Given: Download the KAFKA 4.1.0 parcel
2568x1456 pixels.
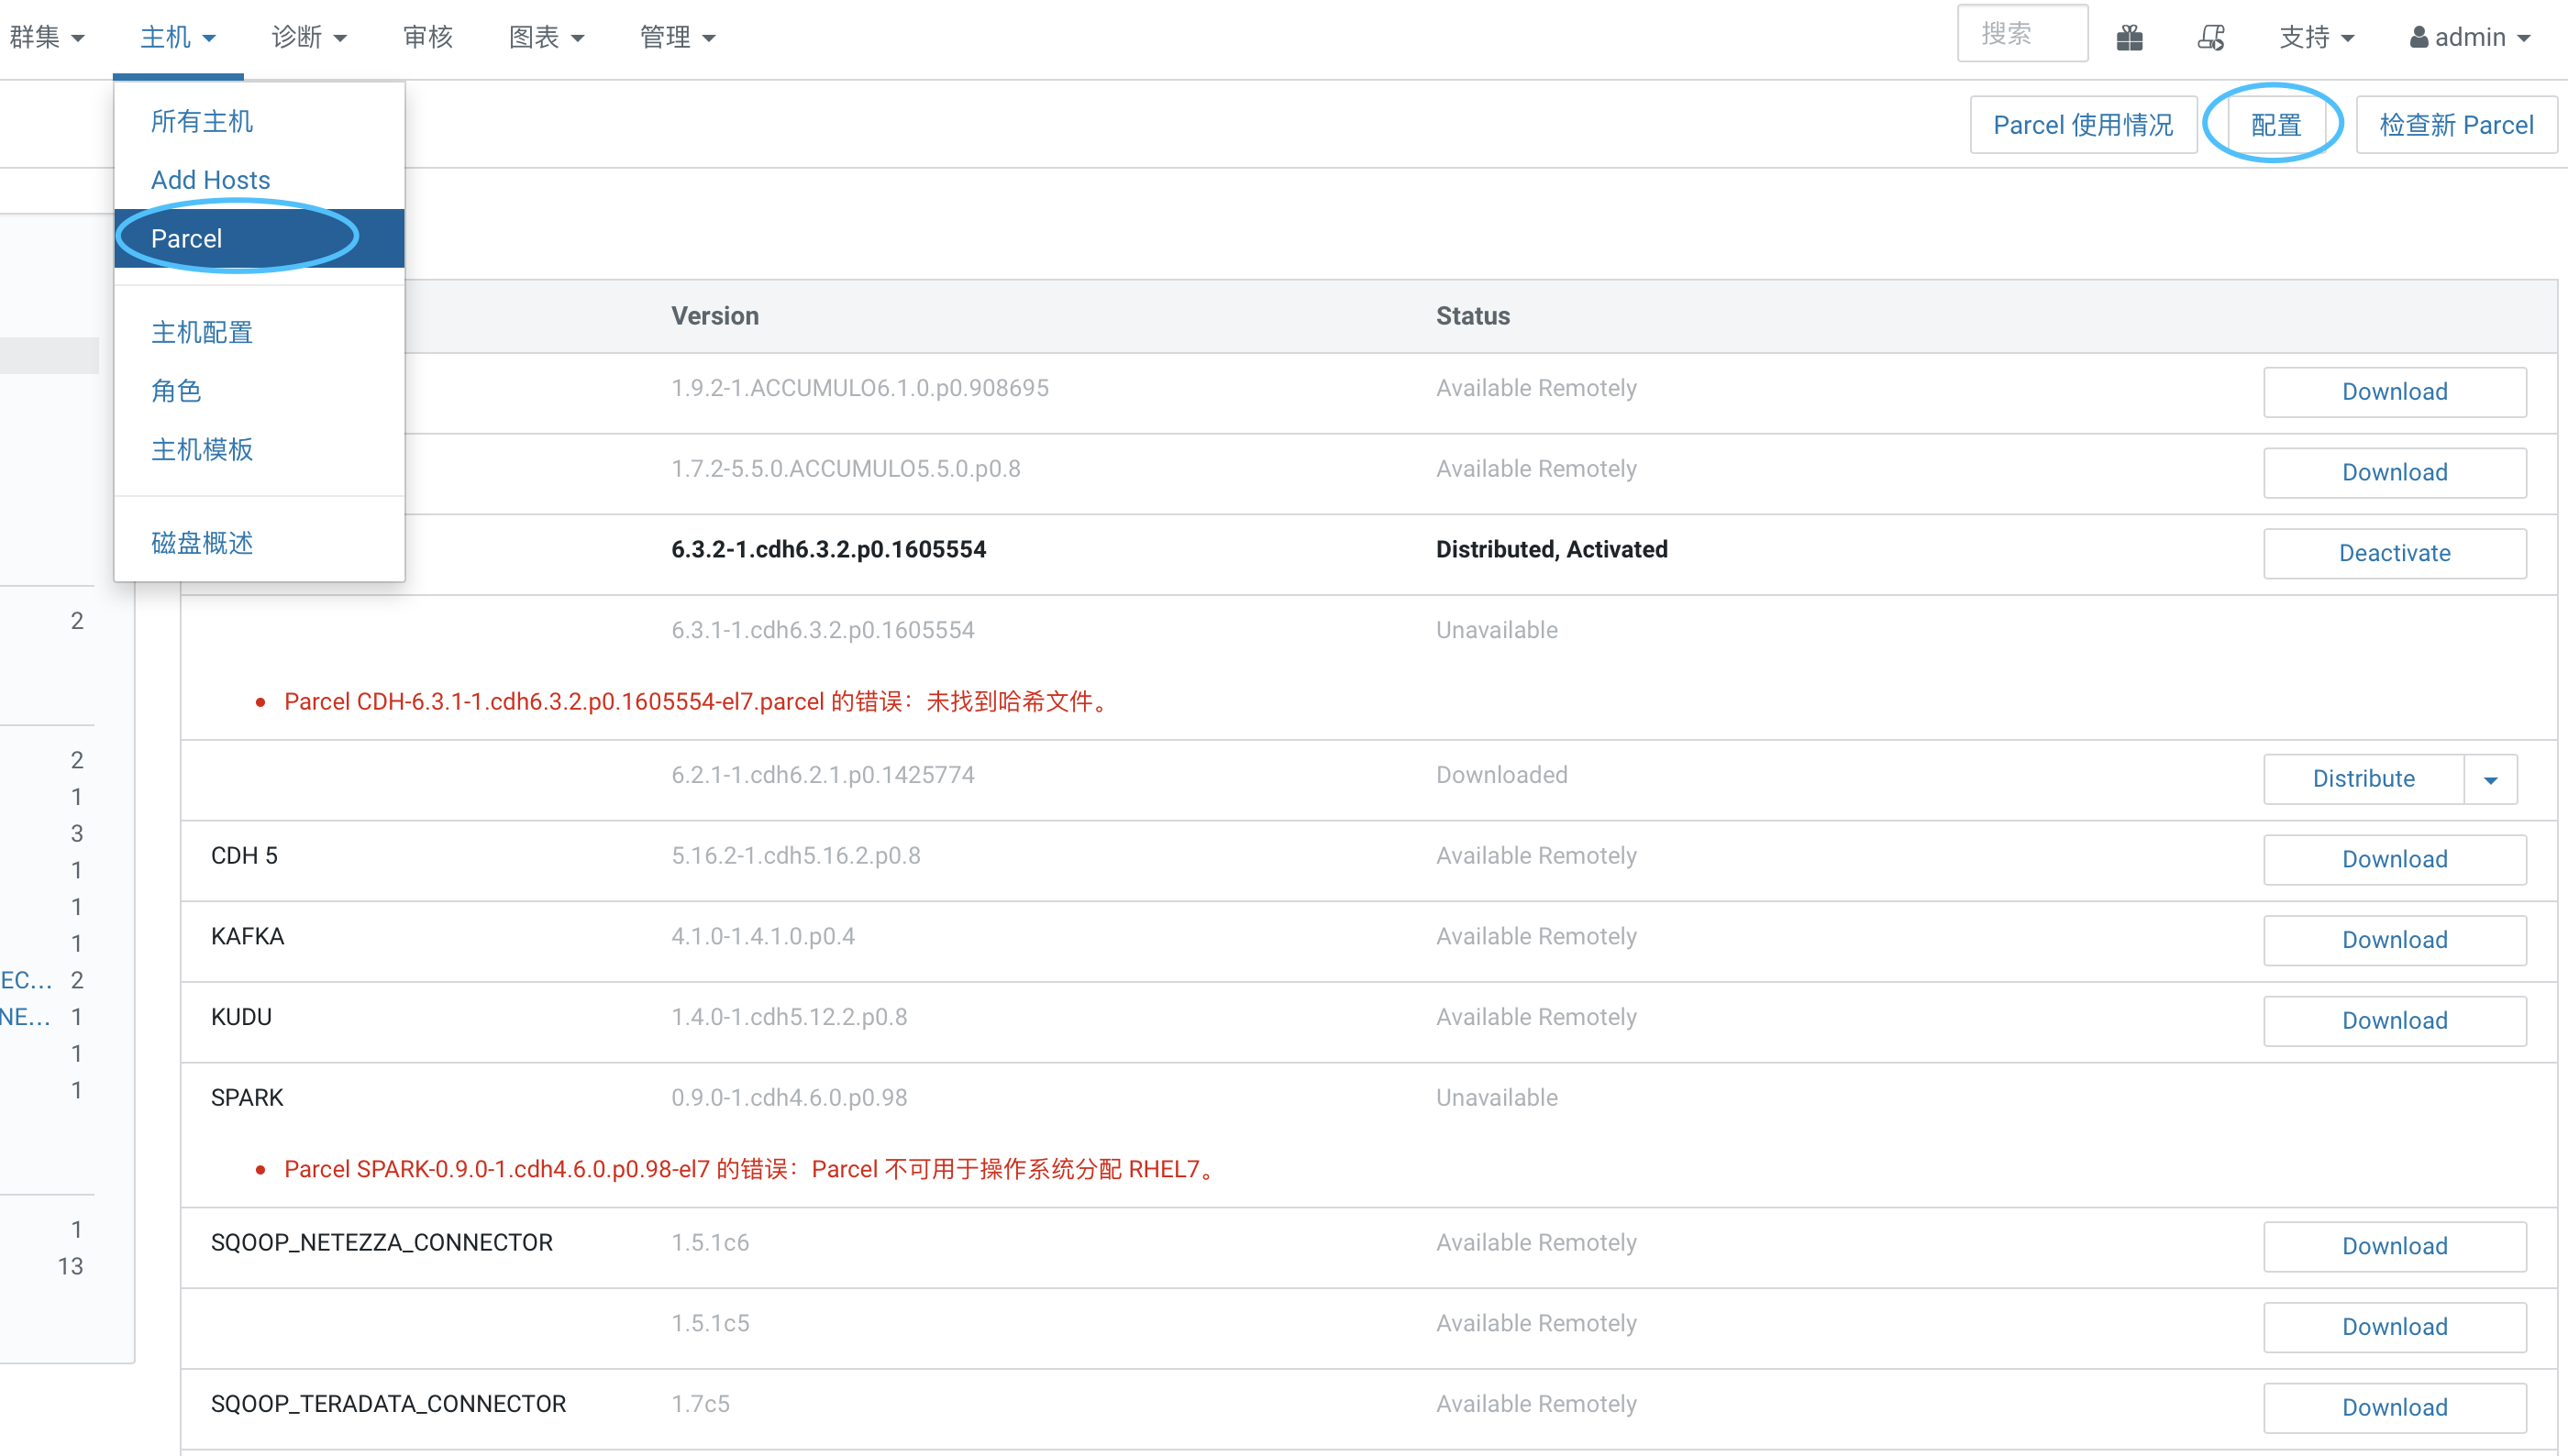Looking at the screenshot, I should (2394, 940).
